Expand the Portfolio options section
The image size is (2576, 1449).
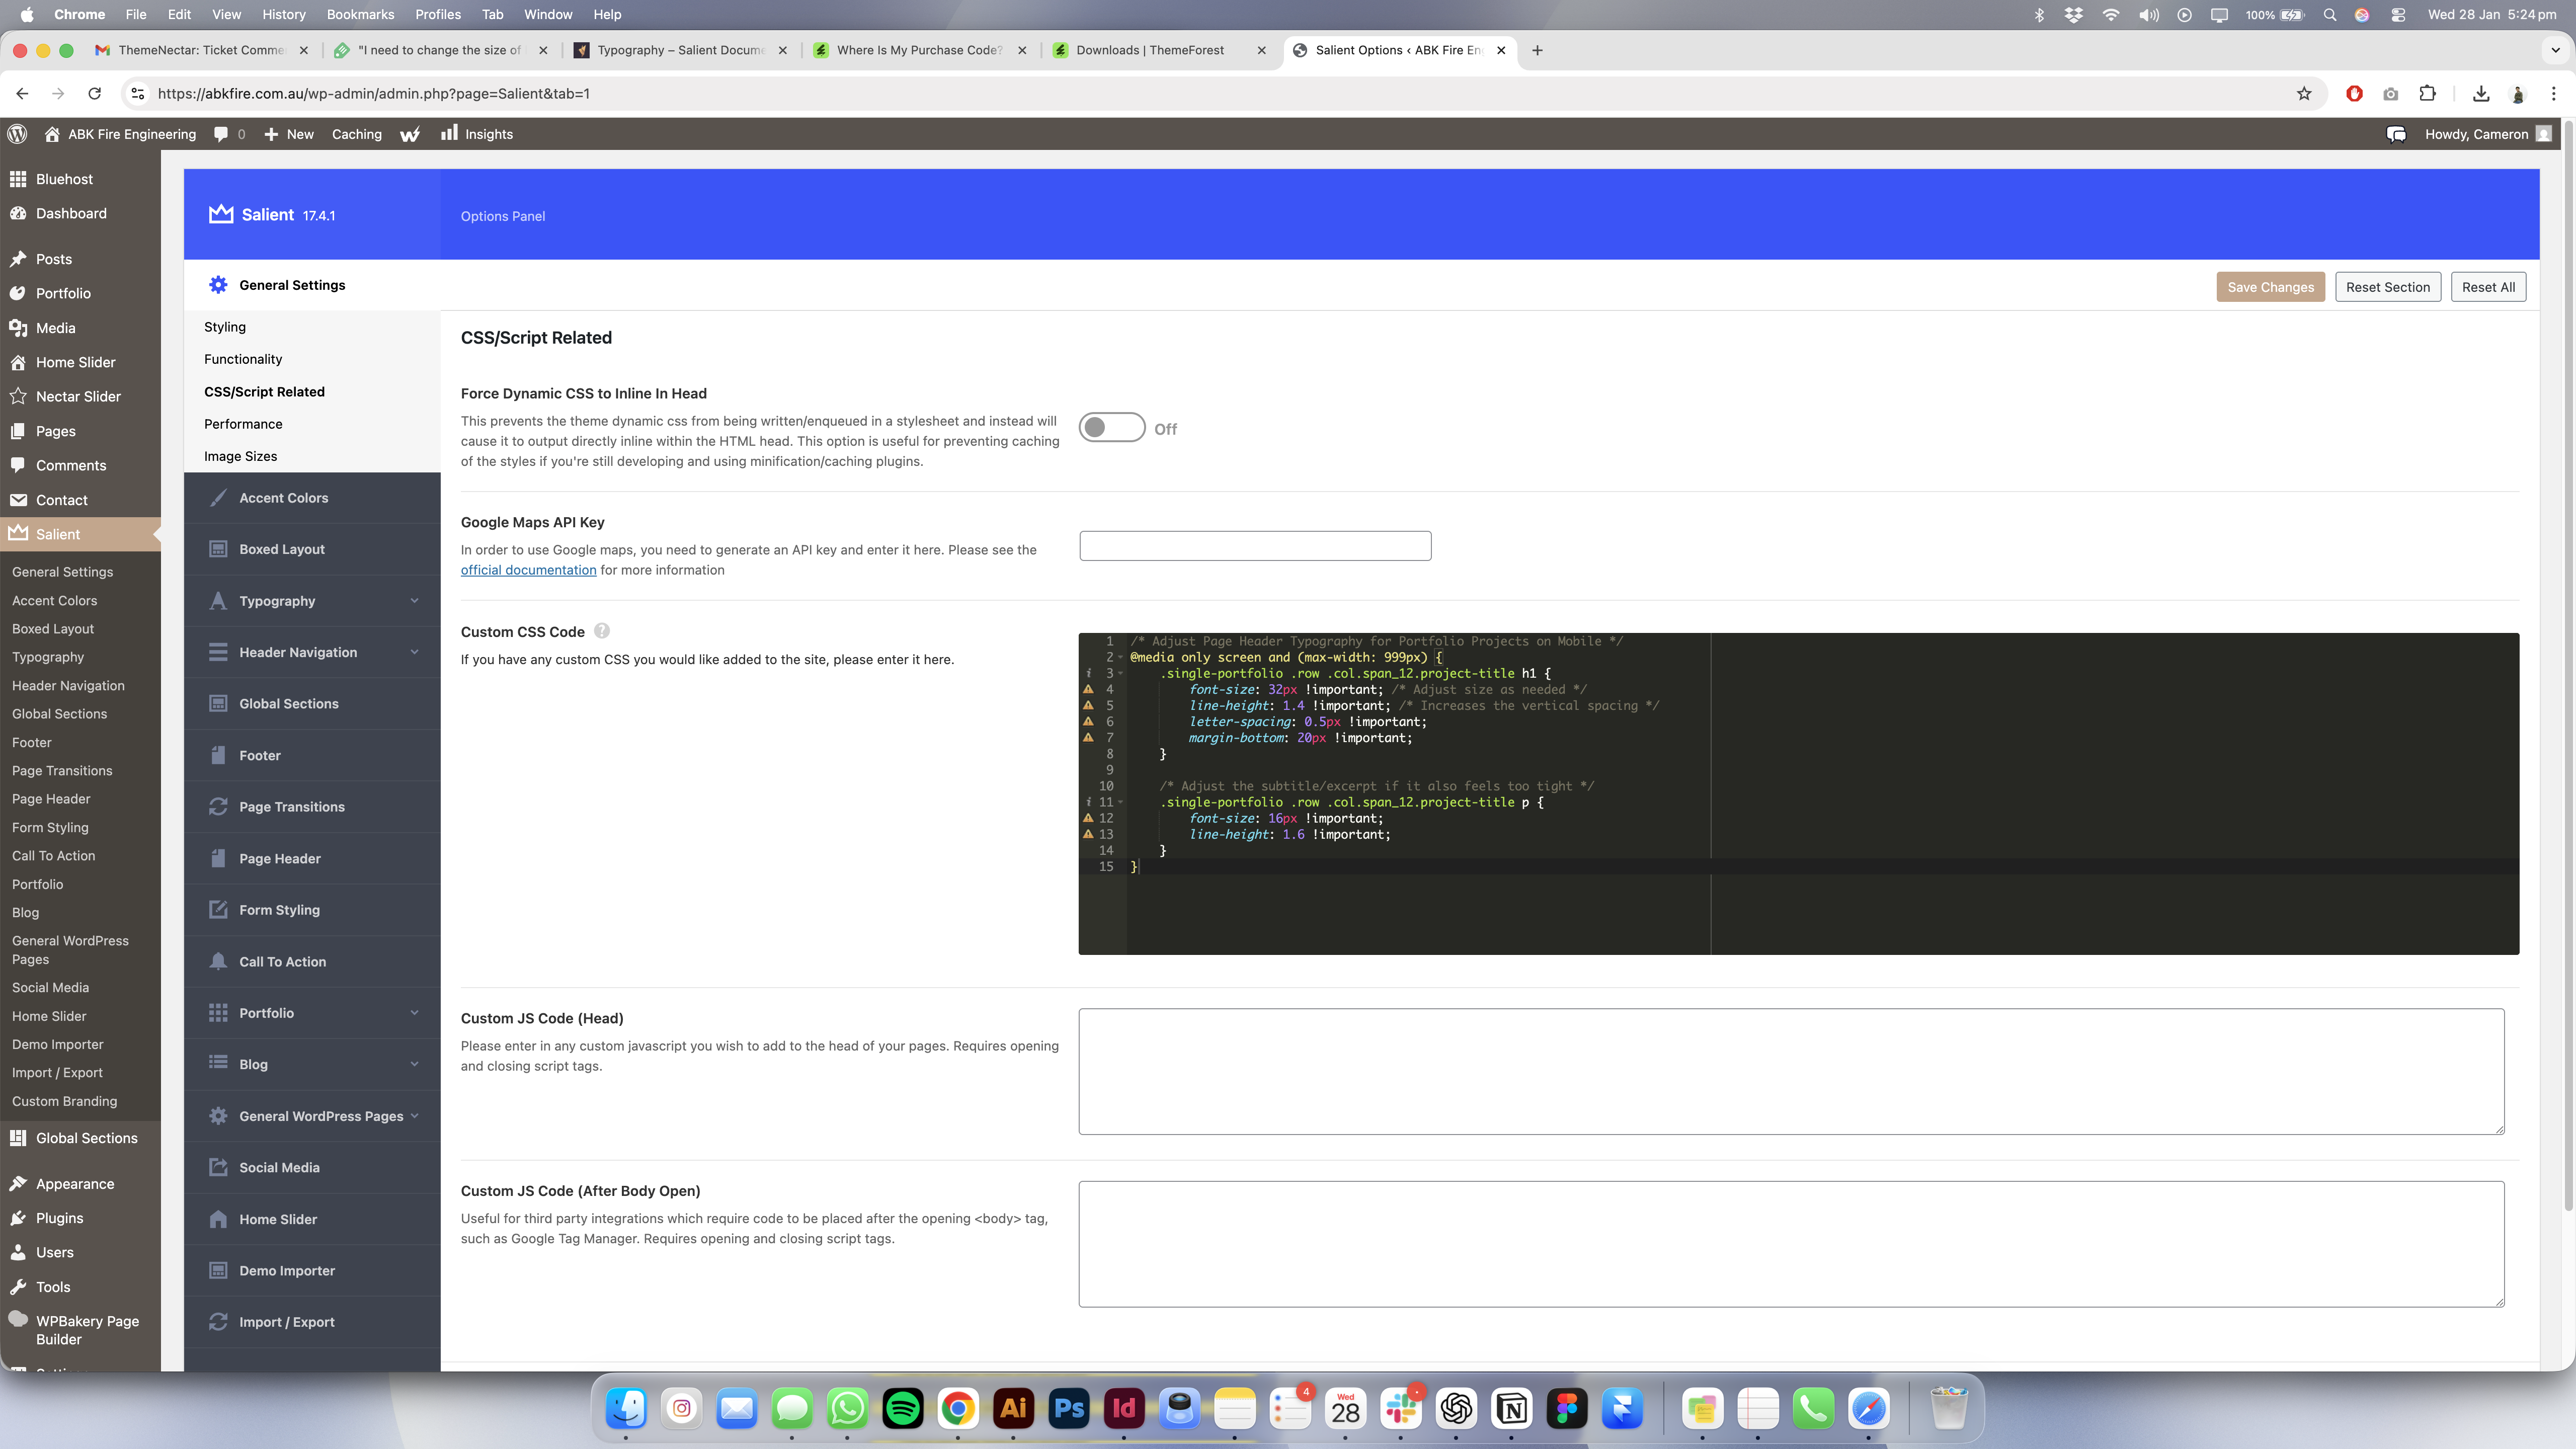click(414, 1013)
